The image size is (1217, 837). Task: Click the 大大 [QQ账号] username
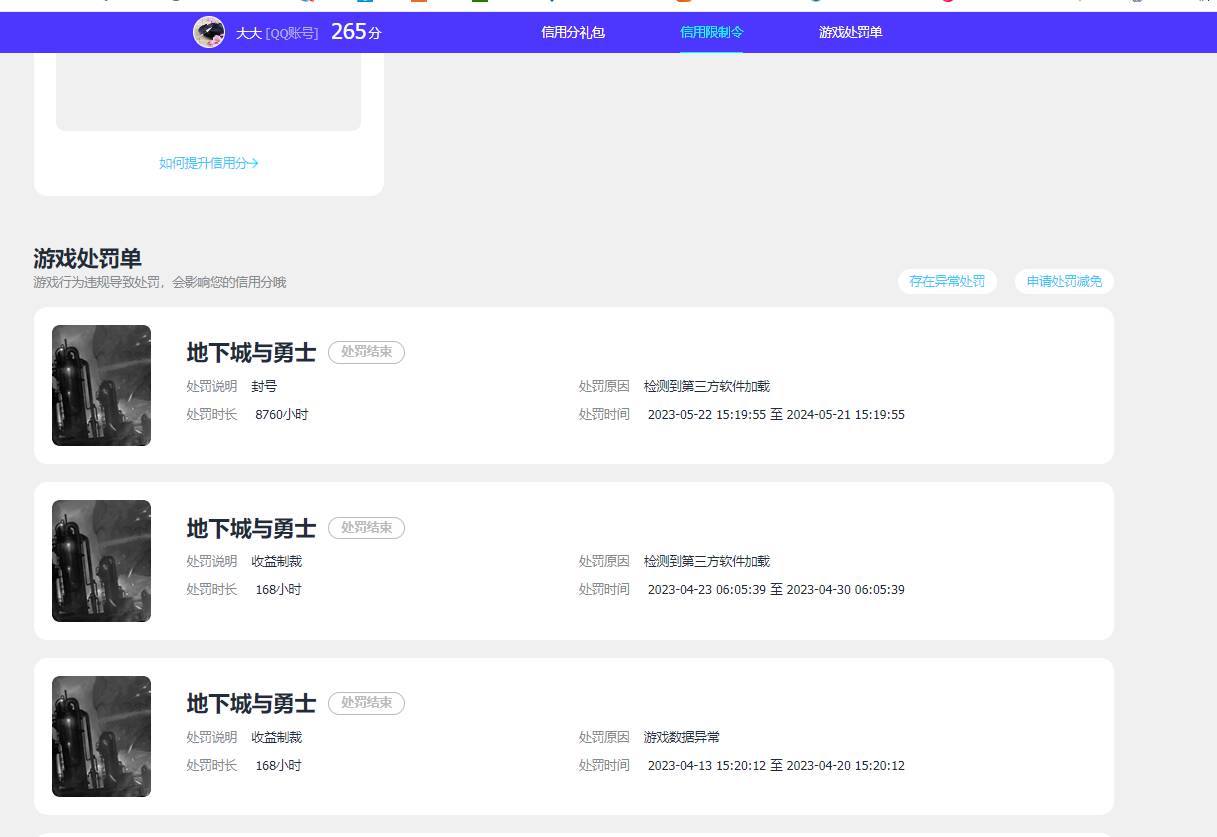tap(277, 33)
